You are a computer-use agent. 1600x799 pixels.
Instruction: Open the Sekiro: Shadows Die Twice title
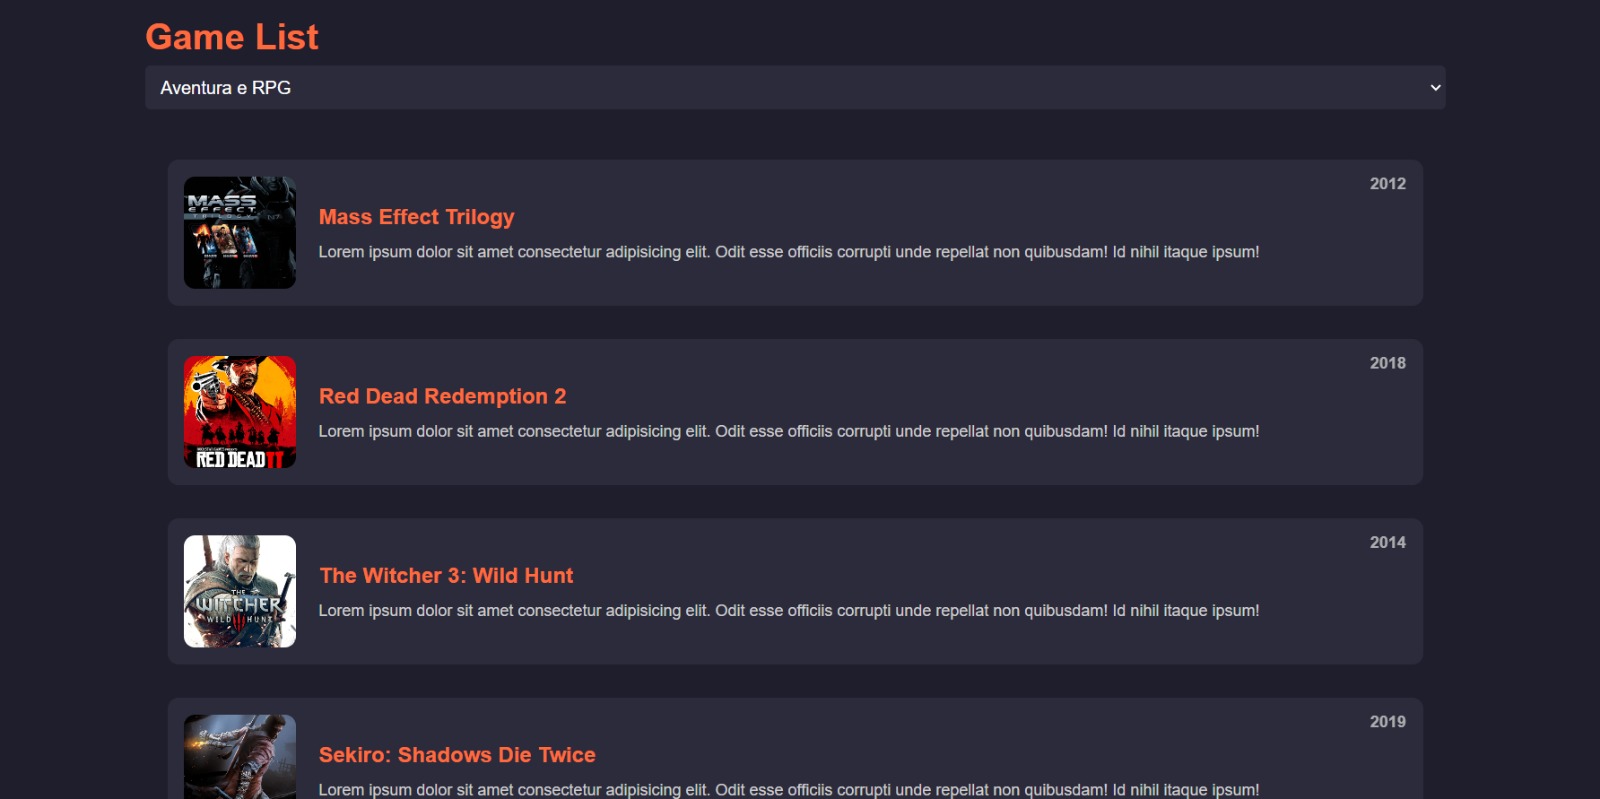click(x=457, y=755)
